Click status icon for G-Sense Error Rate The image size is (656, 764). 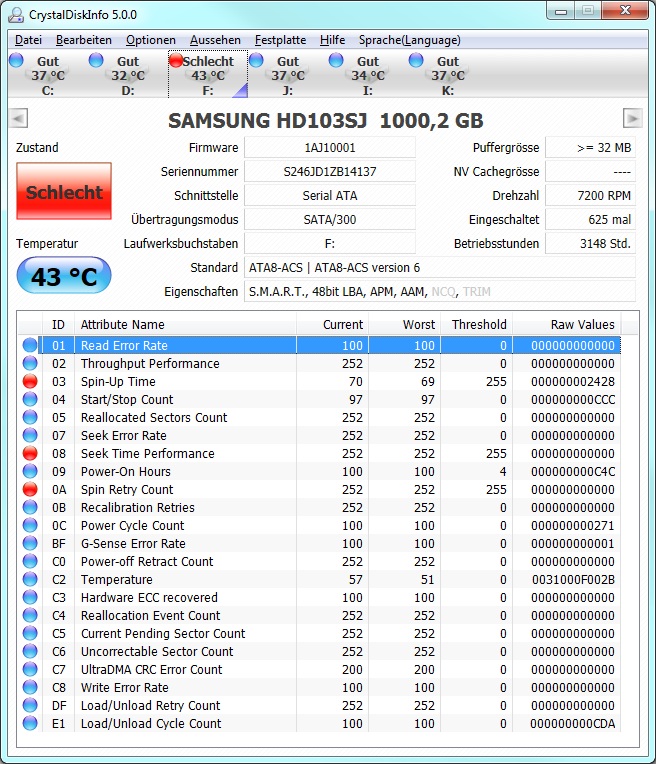[30, 543]
